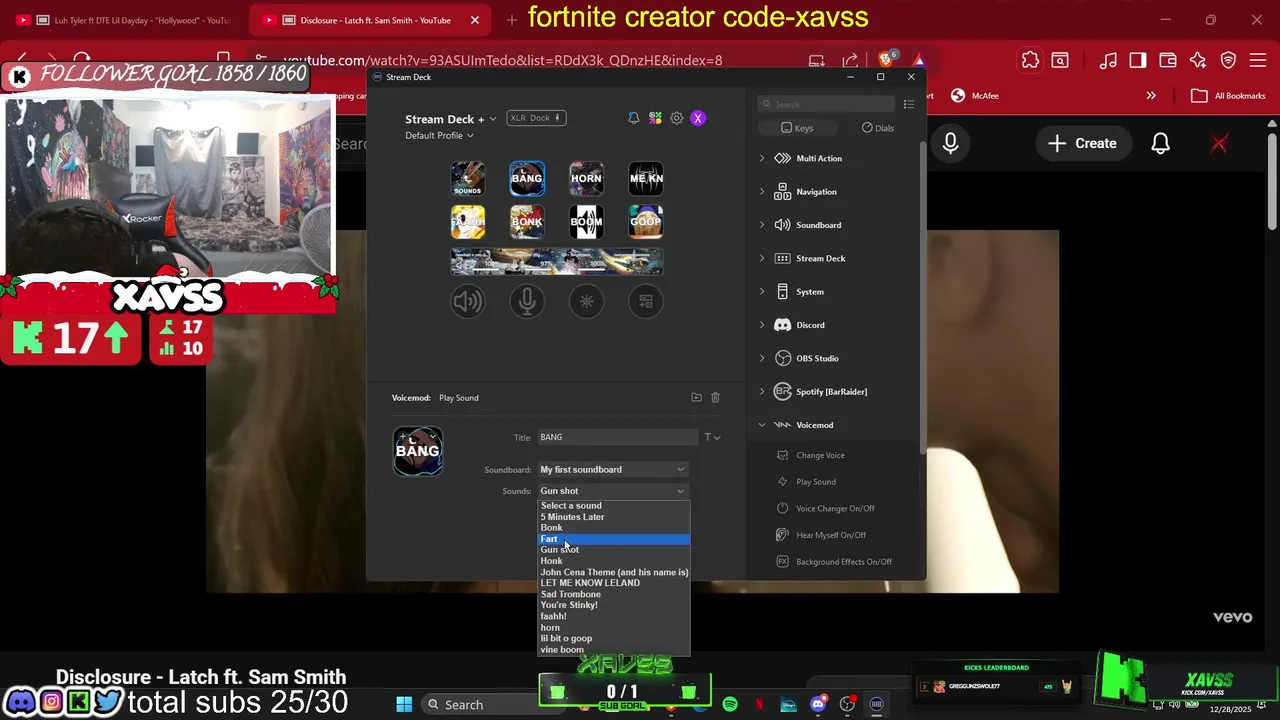This screenshot has width=1280, height=720.
Task: Open Spotify from the Windows taskbar
Action: click(x=730, y=704)
